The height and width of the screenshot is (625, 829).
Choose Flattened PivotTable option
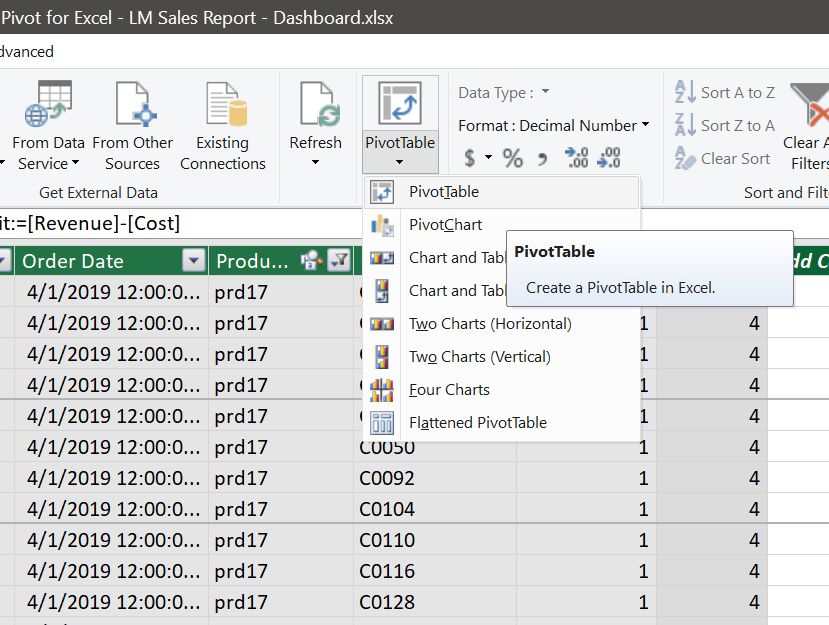tap(477, 423)
